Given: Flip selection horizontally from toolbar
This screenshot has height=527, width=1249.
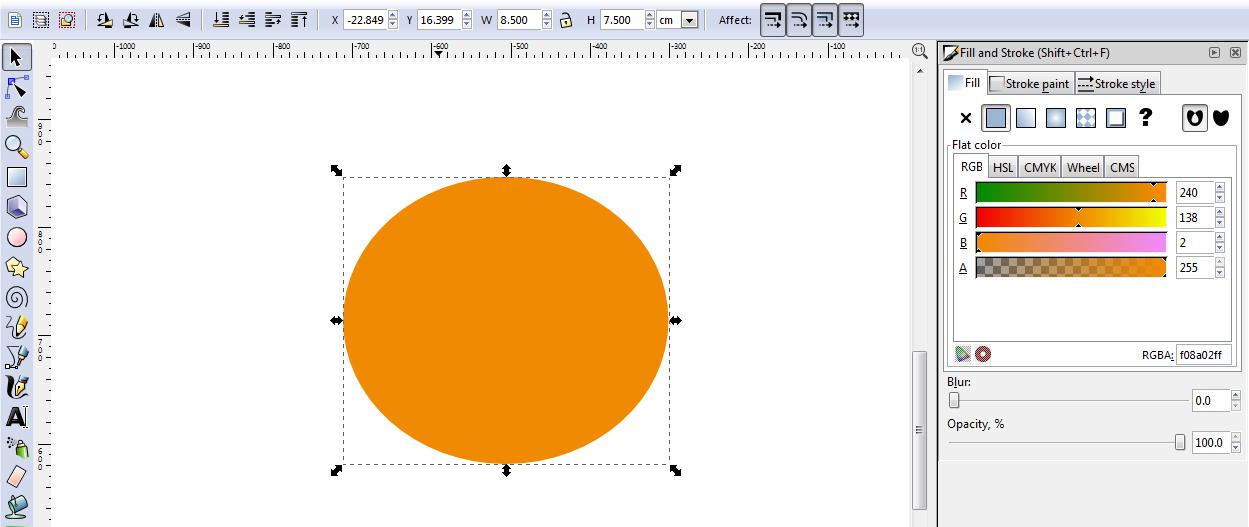Looking at the screenshot, I should (x=155, y=20).
